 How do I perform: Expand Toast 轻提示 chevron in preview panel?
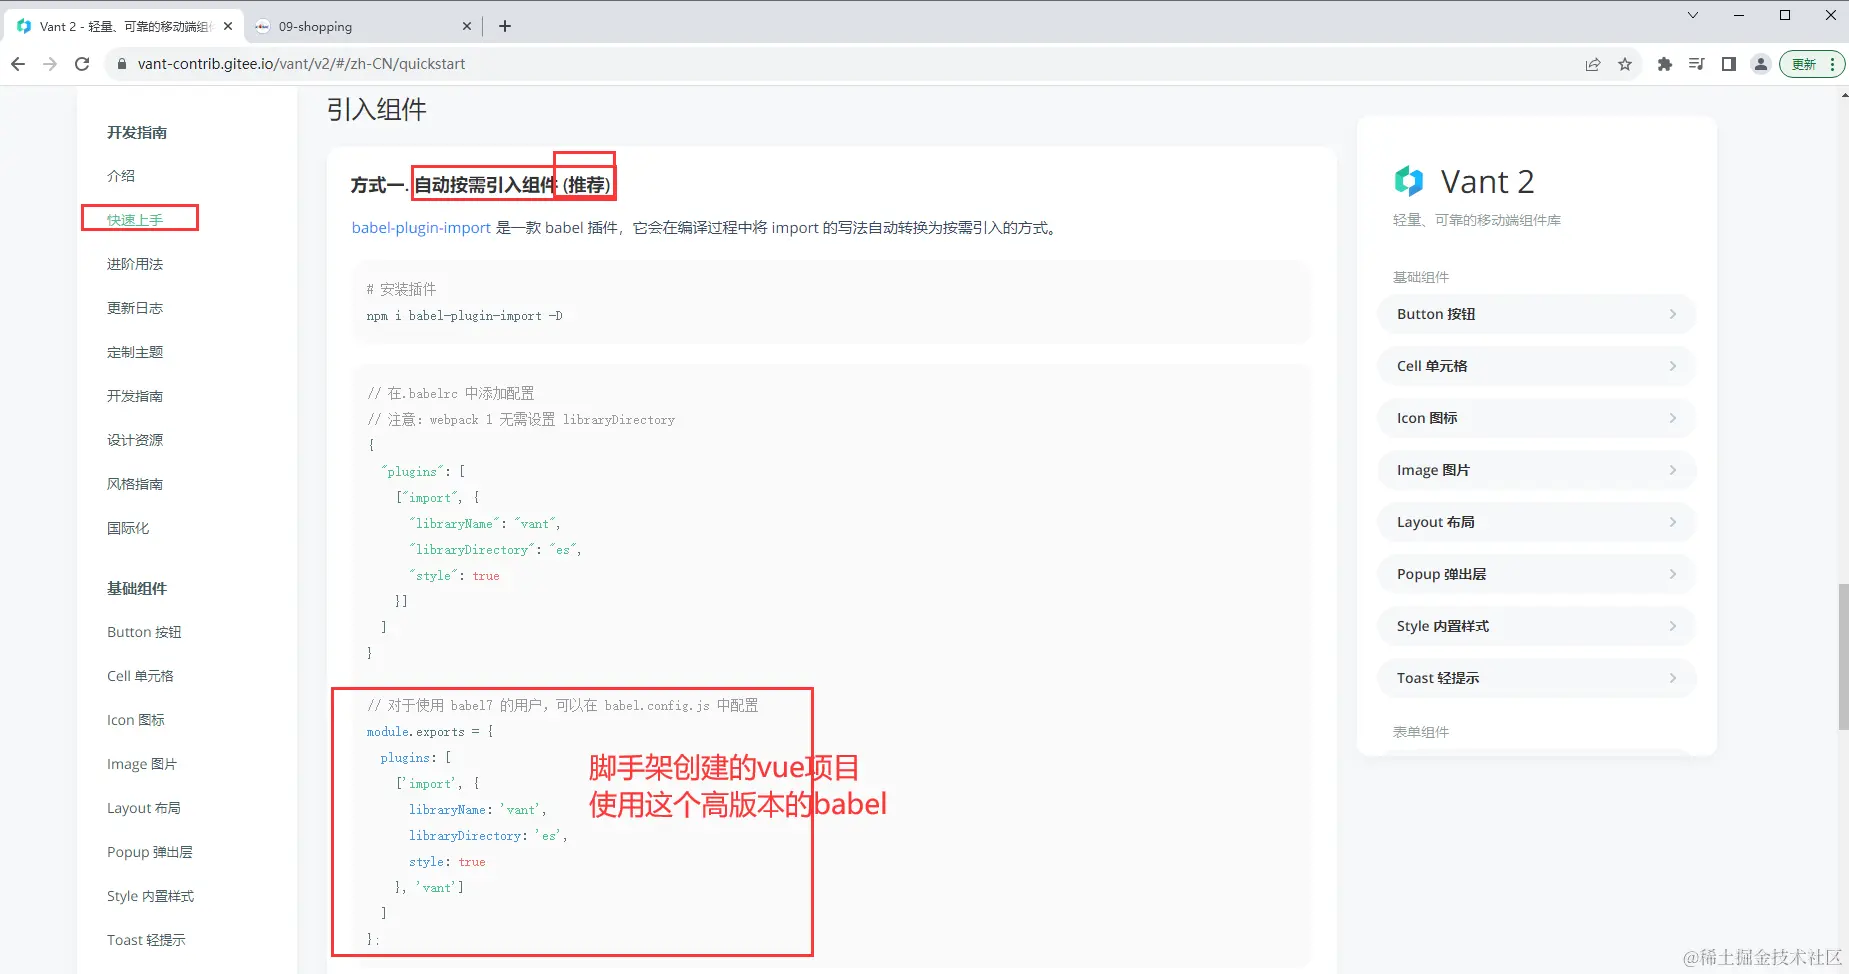tap(1673, 678)
